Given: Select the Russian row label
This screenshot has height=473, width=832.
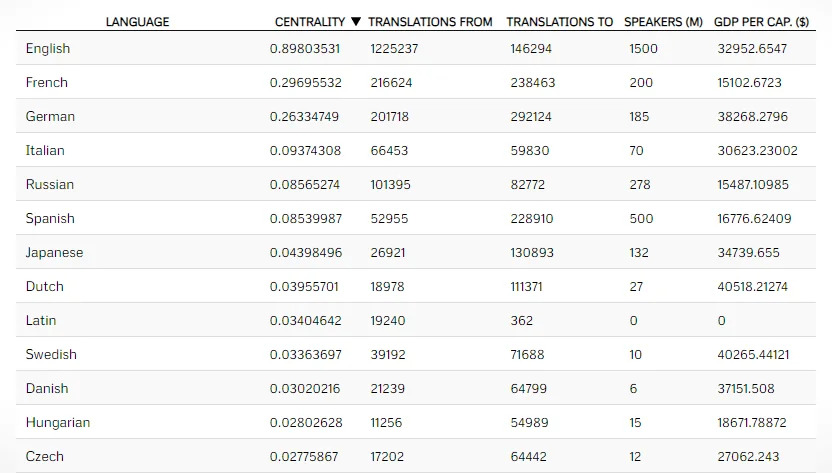Looking at the screenshot, I should pos(49,185).
